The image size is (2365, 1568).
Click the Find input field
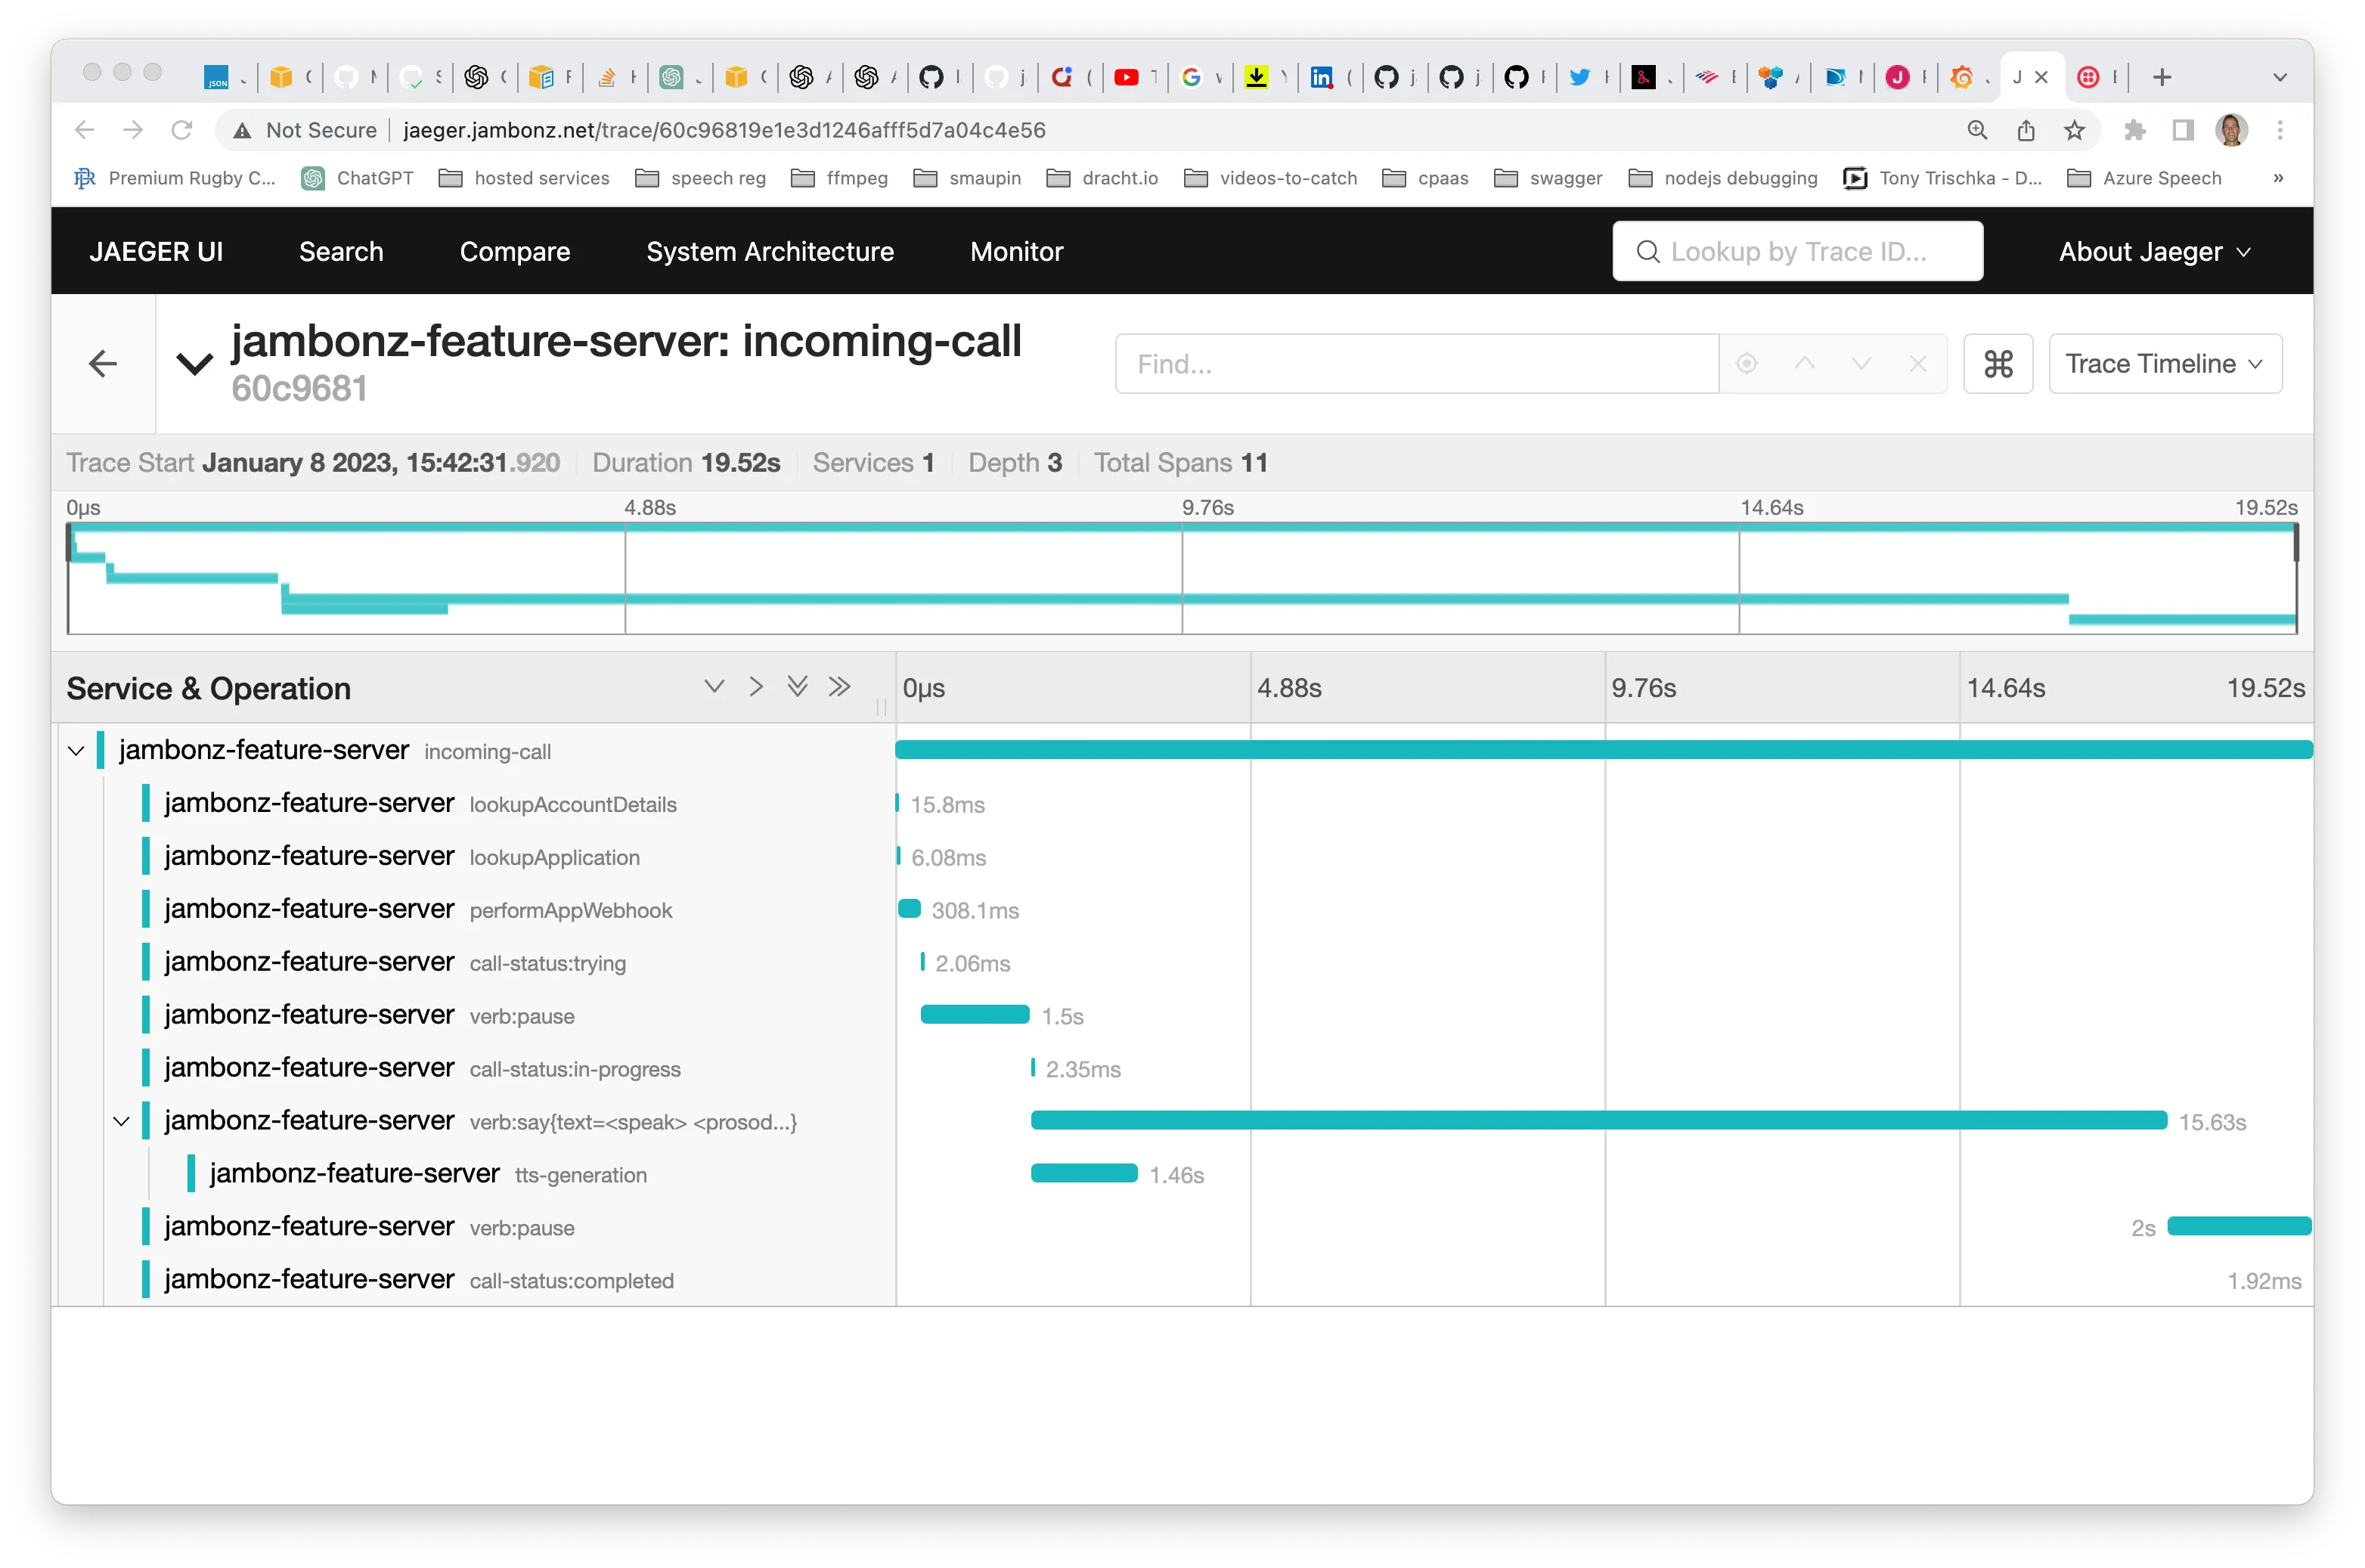(1417, 364)
